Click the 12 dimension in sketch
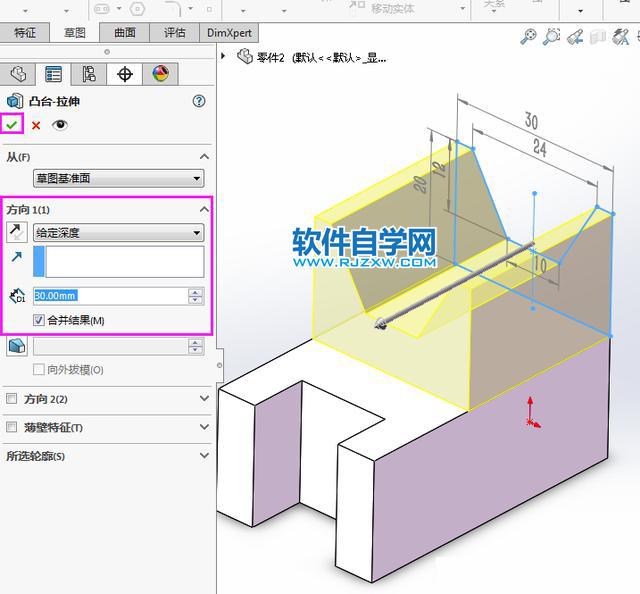640x594 pixels. [x=440, y=168]
